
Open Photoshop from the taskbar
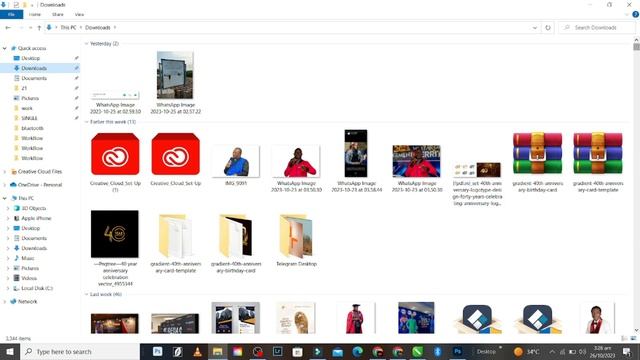157,351
